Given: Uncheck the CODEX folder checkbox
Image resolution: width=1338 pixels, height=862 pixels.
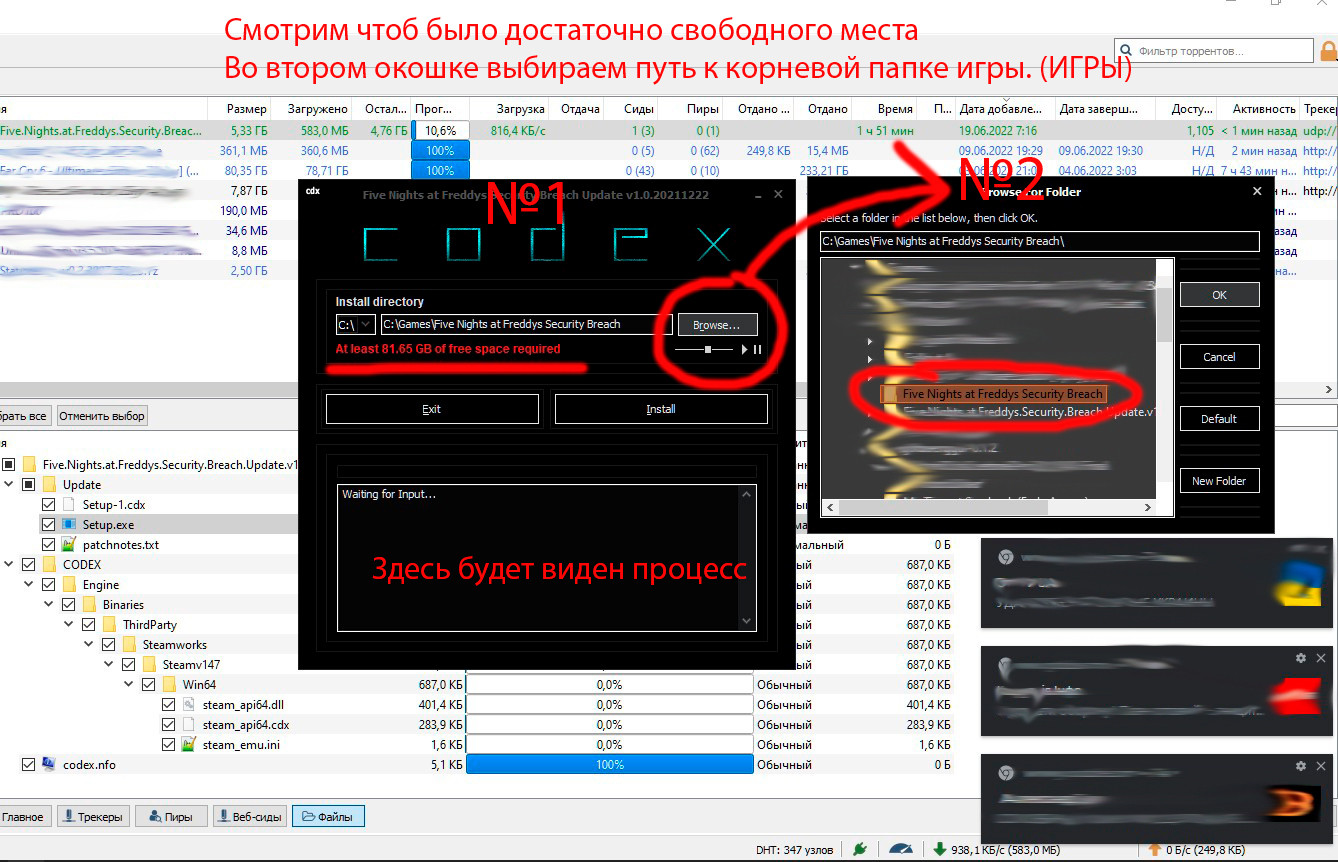Looking at the screenshot, I should point(29,565).
